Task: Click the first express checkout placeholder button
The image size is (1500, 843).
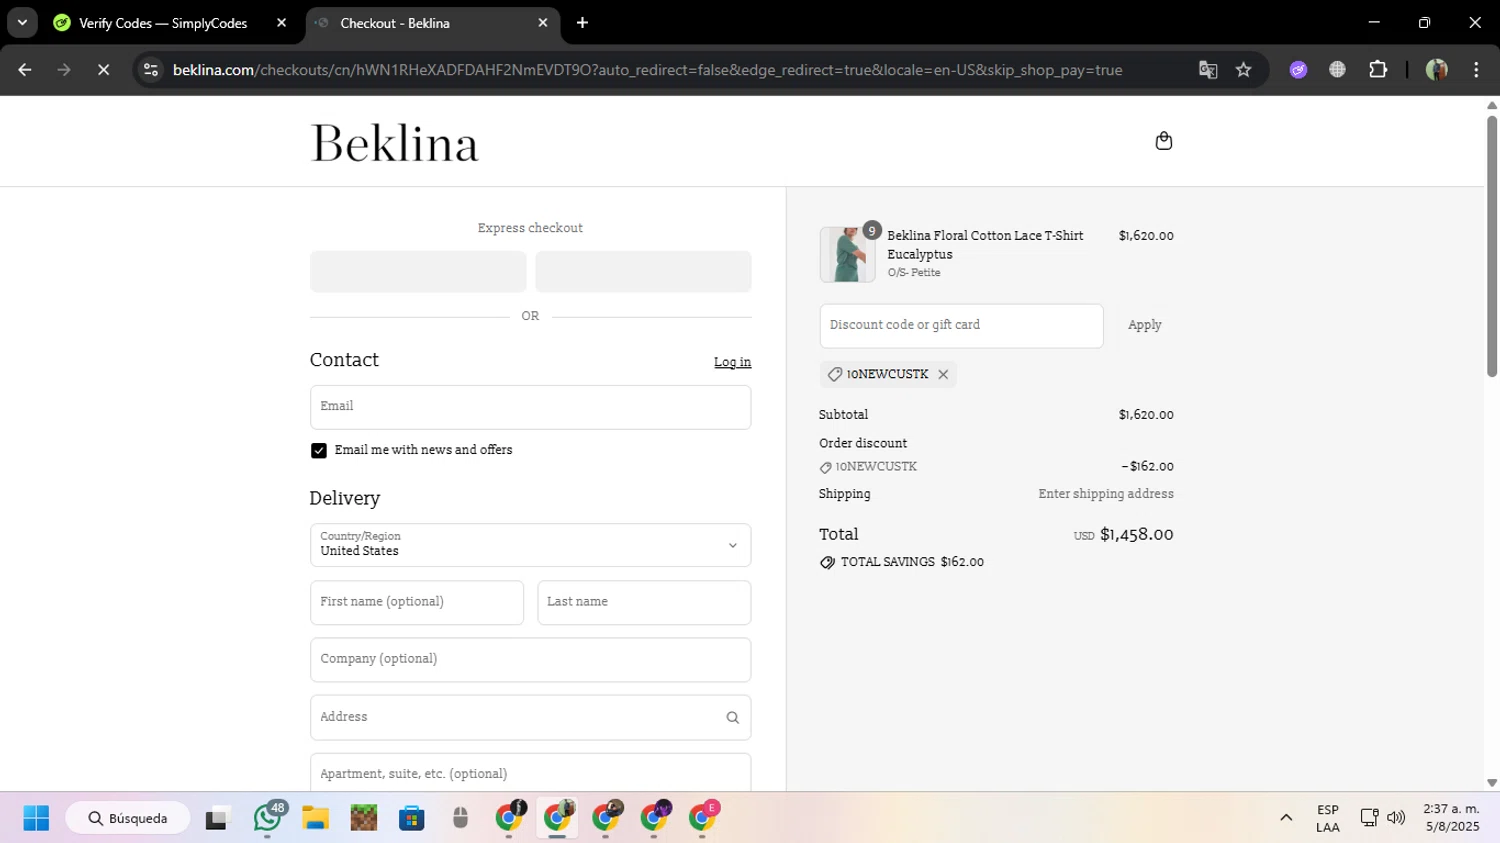Action: 418,271
